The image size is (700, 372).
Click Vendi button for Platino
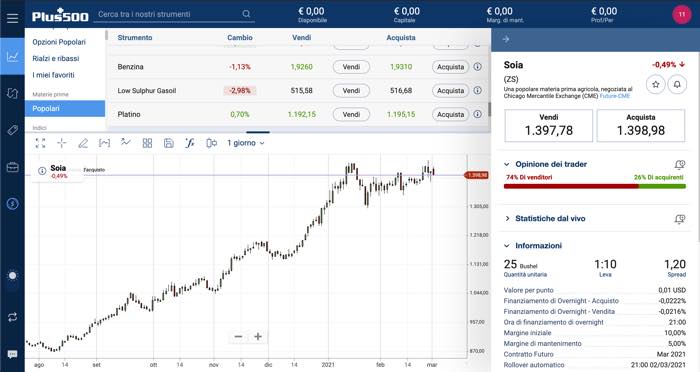pos(351,114)
